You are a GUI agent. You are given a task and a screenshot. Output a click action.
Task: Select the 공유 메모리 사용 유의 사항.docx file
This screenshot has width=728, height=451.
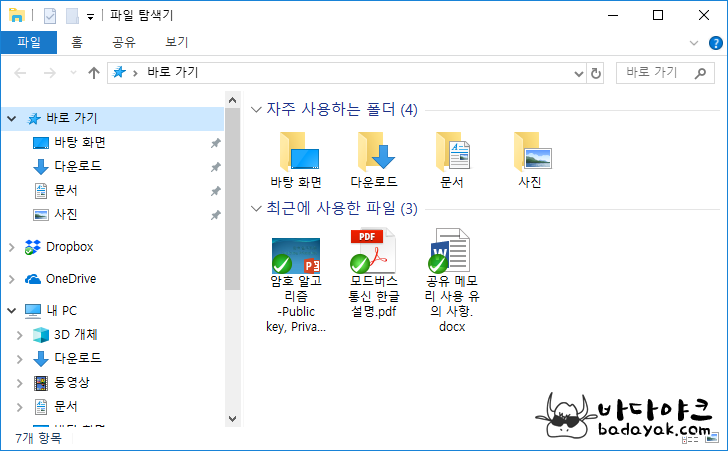pos(452,281)
